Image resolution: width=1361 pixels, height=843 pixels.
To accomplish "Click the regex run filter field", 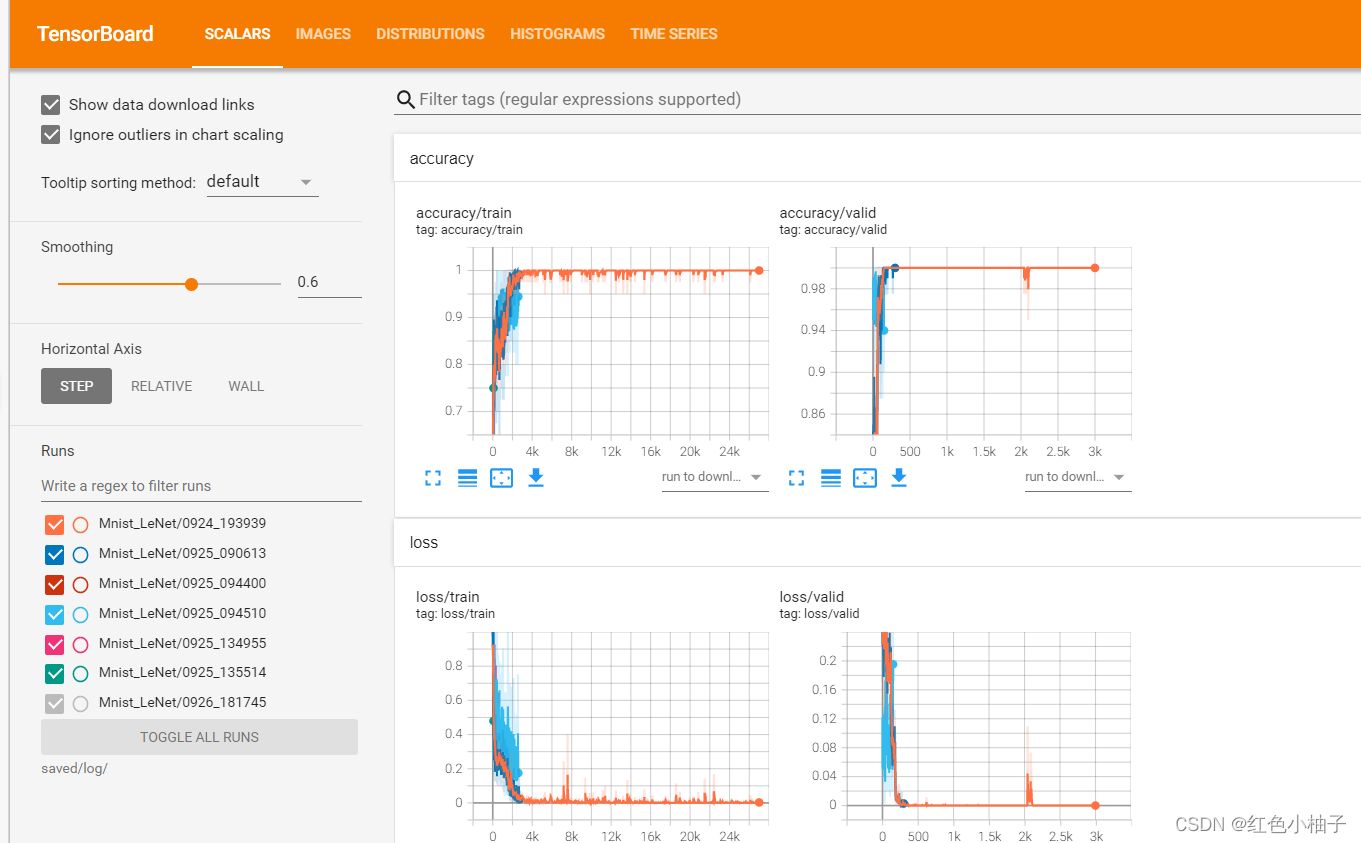I will pos(201,486).
